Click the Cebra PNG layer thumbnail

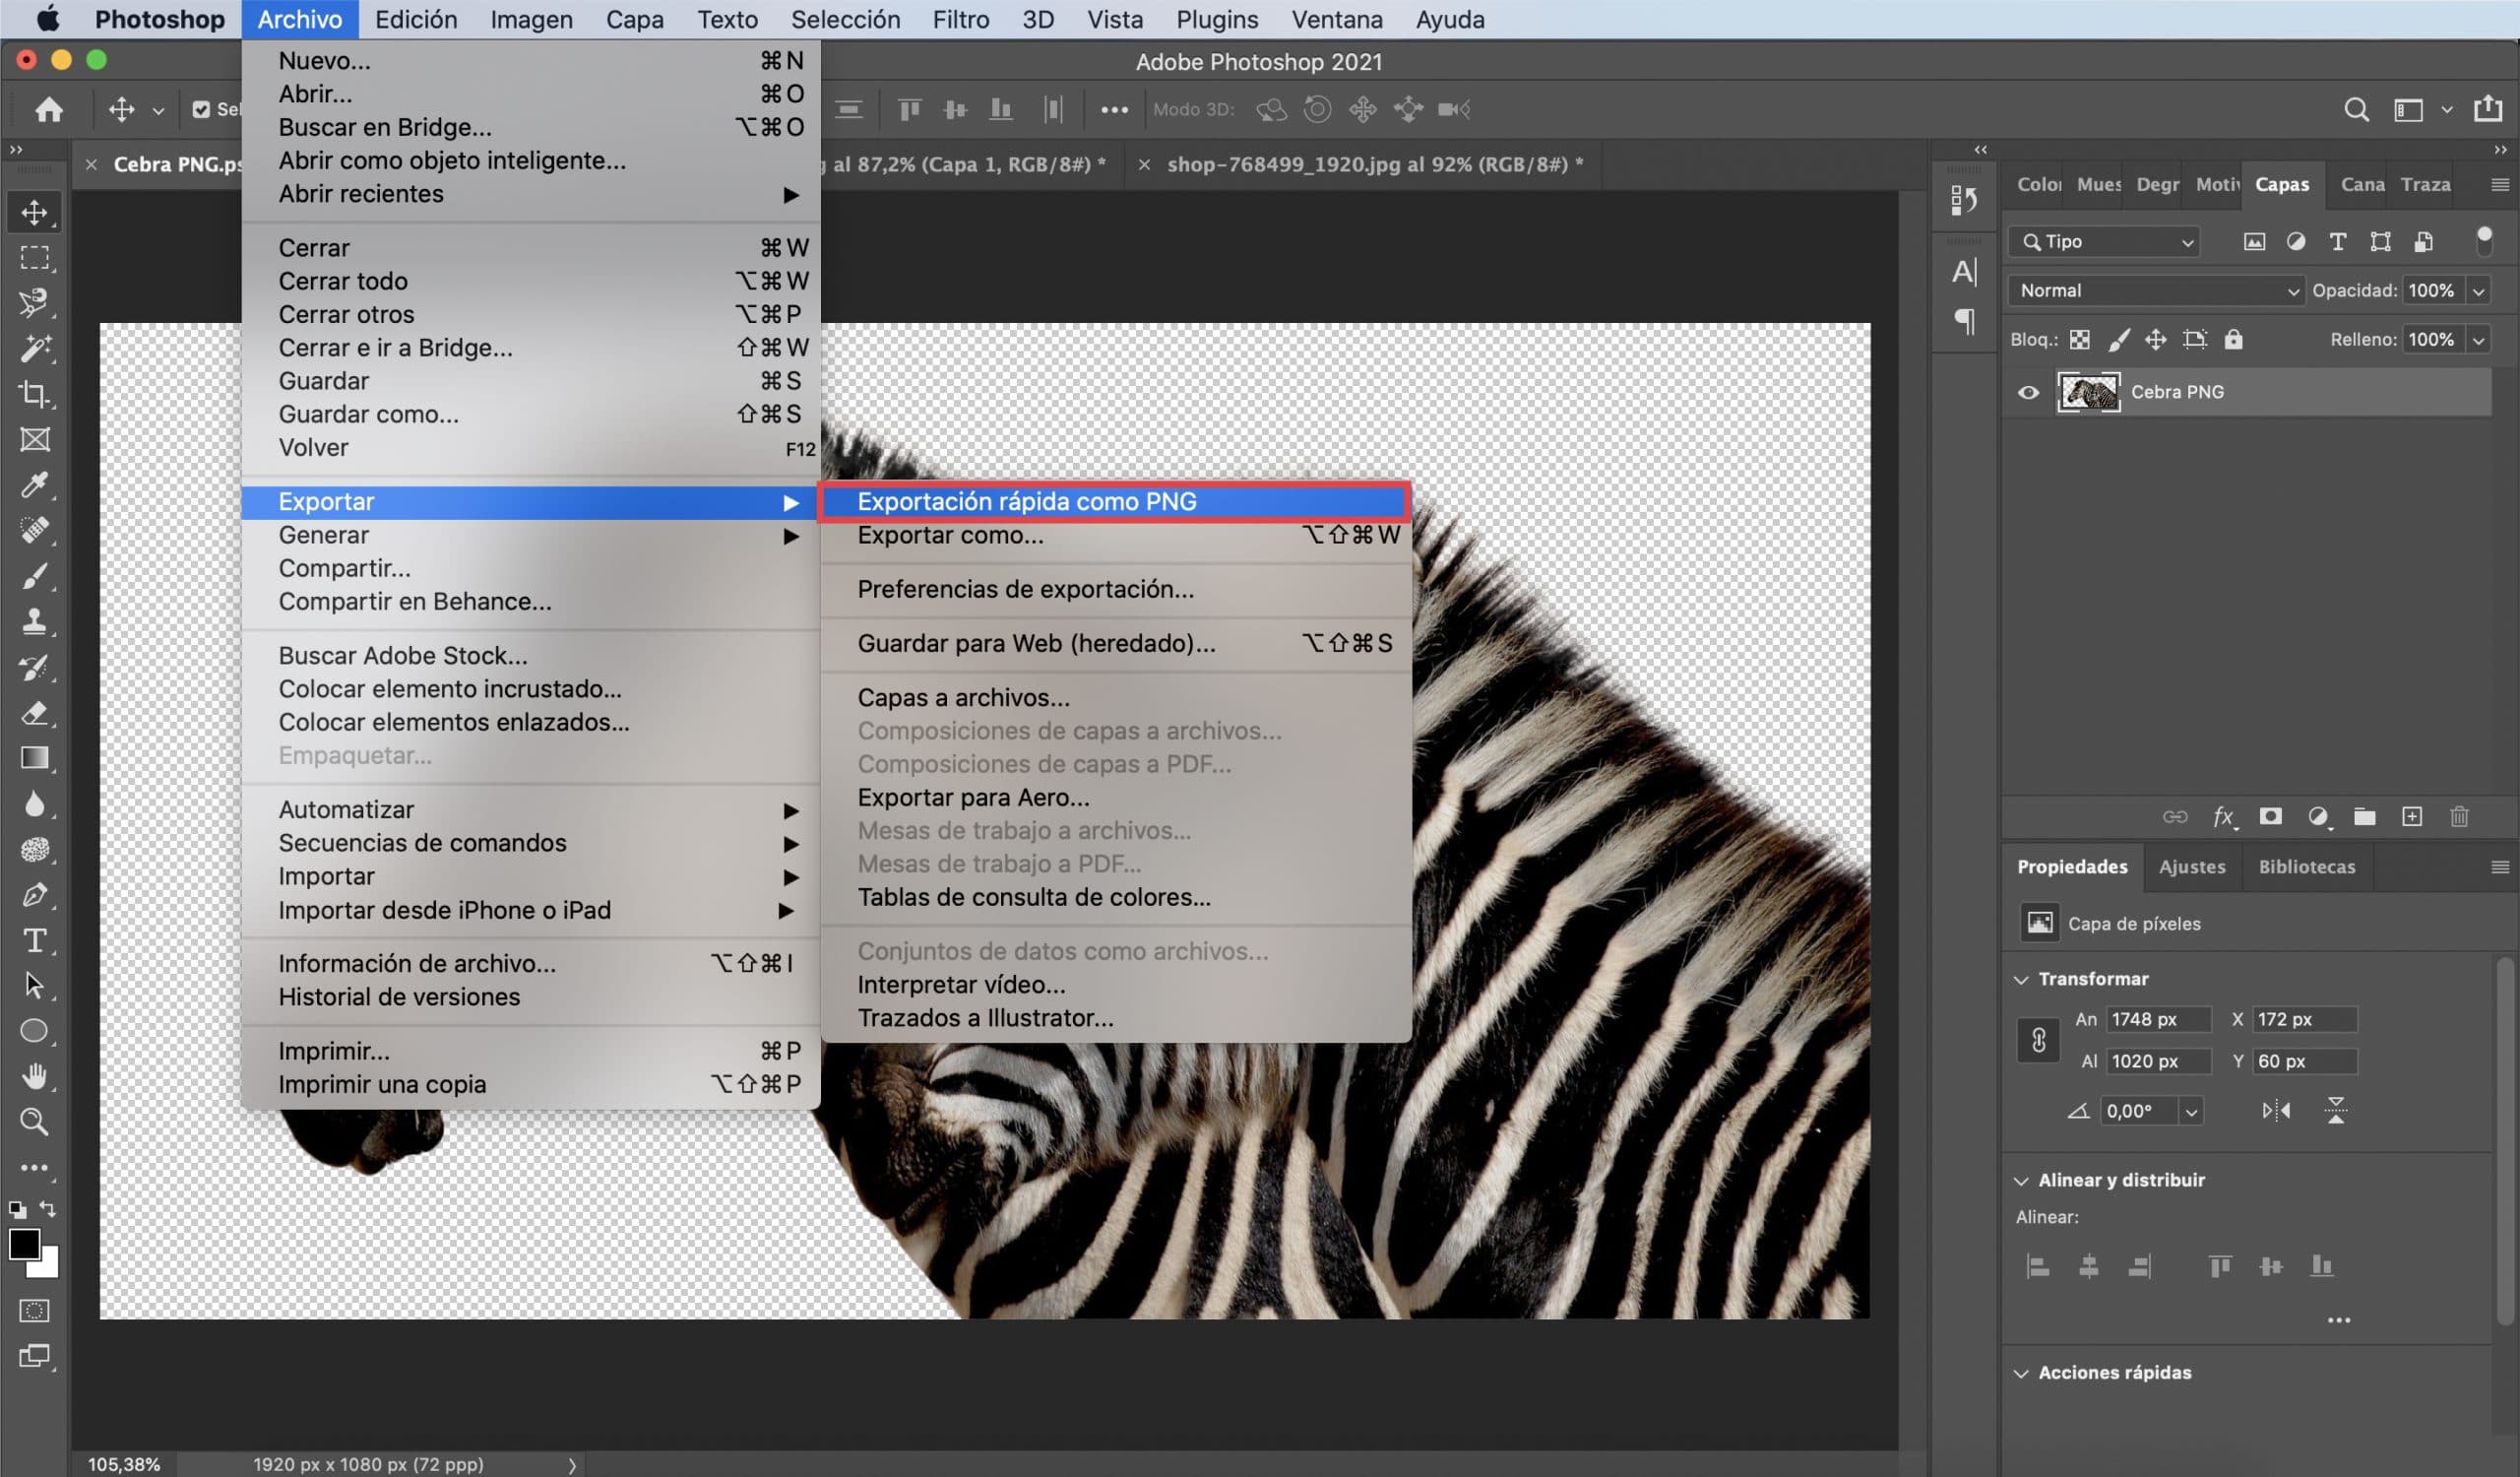click(2088, 390)
